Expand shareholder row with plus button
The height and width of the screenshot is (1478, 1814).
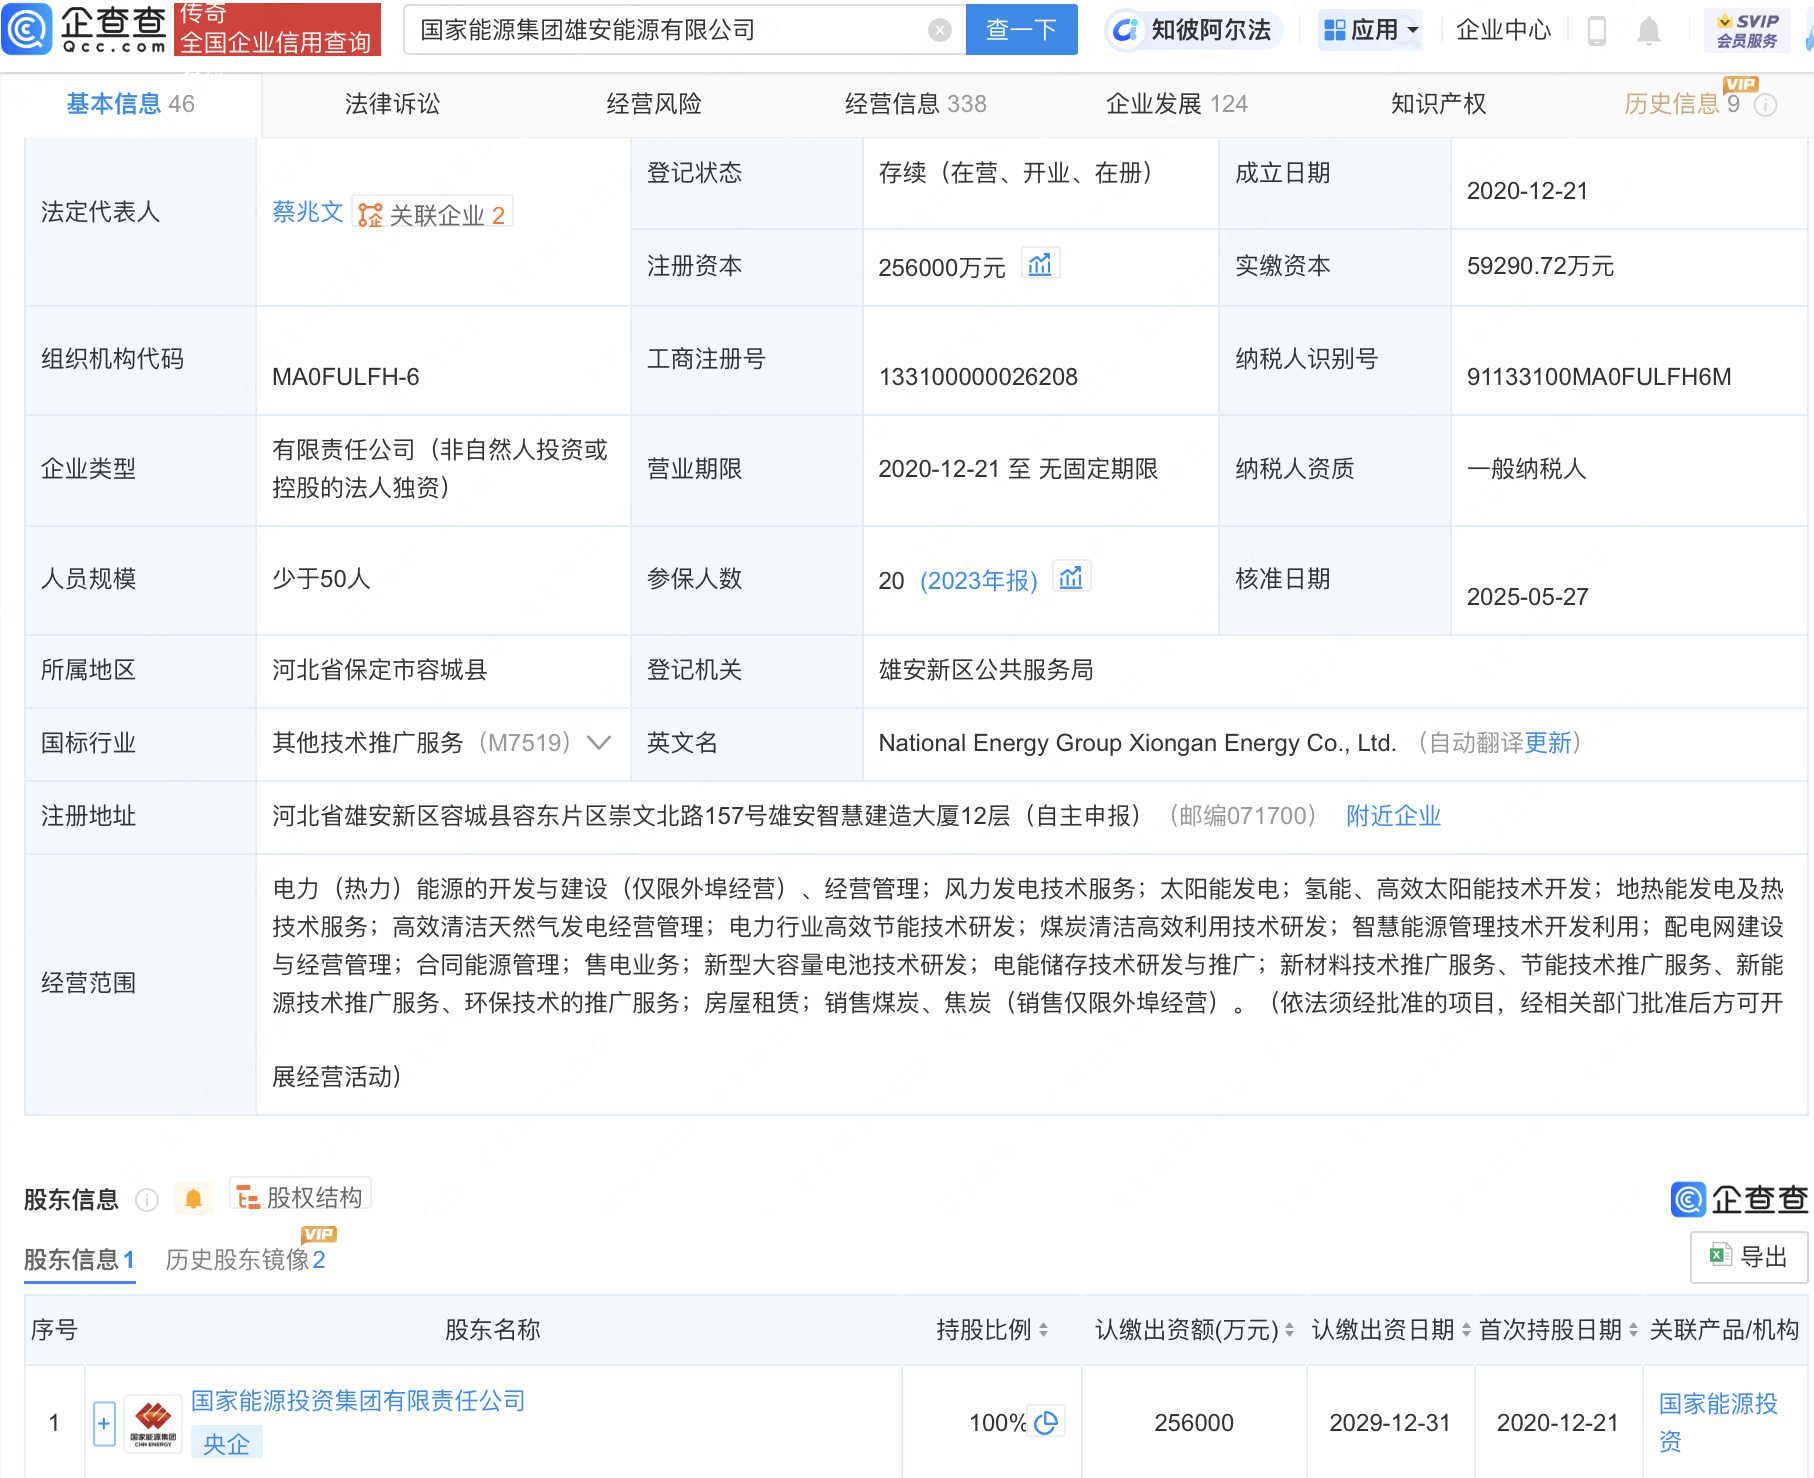pyautogui.click(x=104, y=1423)
